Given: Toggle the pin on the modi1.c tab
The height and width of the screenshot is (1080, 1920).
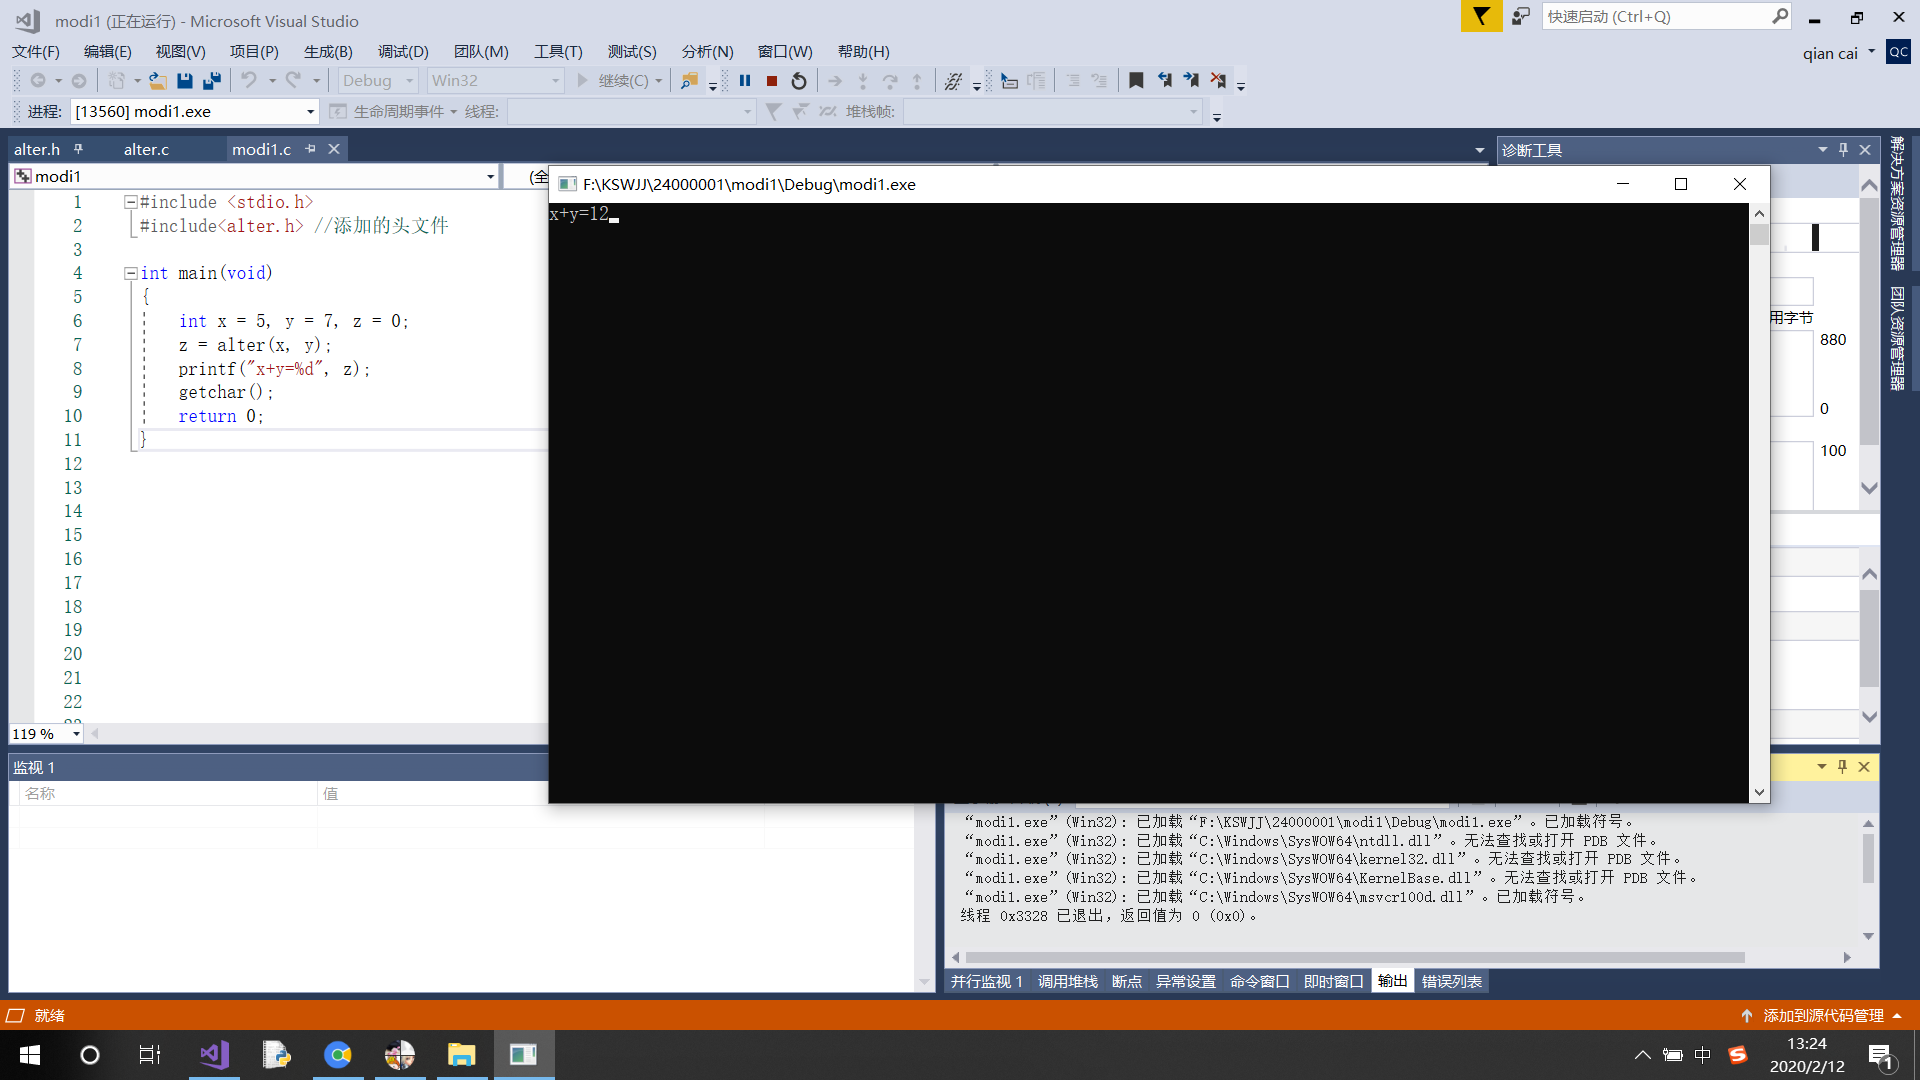Looking at the screenshot, I should (311, 149).
